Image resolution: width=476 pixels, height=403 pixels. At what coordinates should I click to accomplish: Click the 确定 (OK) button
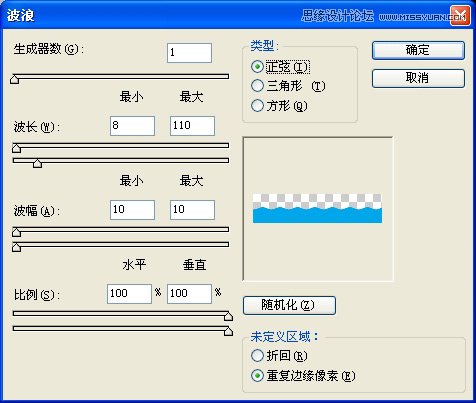tap(418, 50)
